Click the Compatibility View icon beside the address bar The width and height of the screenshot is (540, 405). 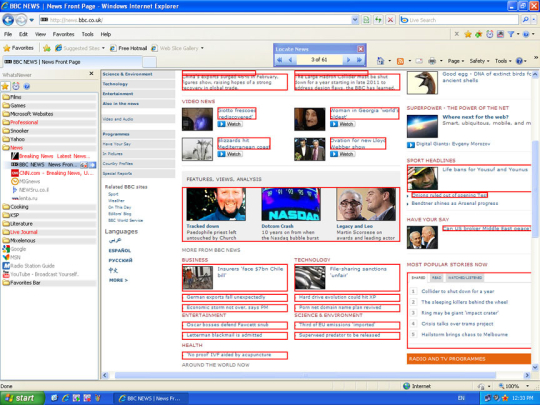366,20
